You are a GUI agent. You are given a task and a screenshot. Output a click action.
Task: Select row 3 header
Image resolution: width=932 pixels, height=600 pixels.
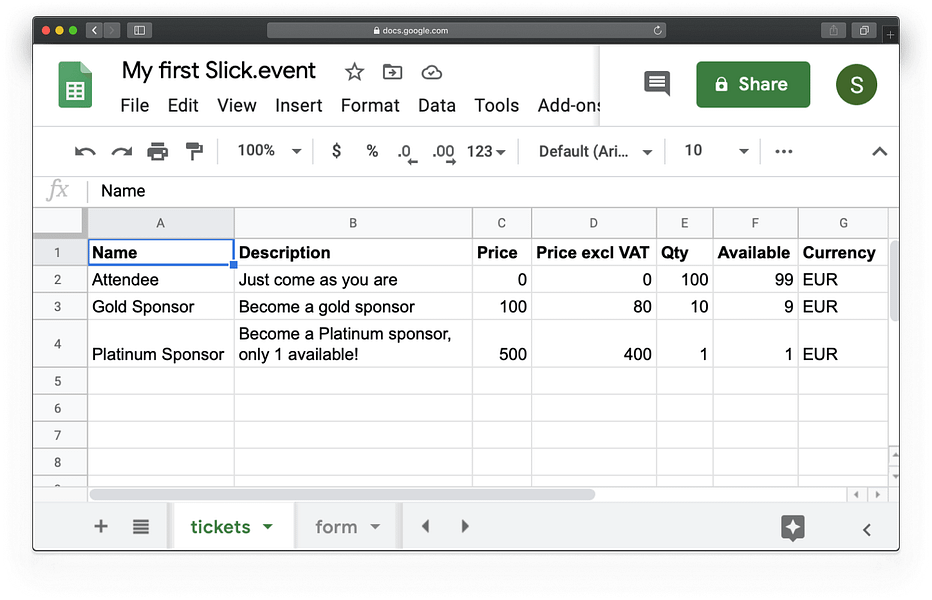(x=58, y=307)
